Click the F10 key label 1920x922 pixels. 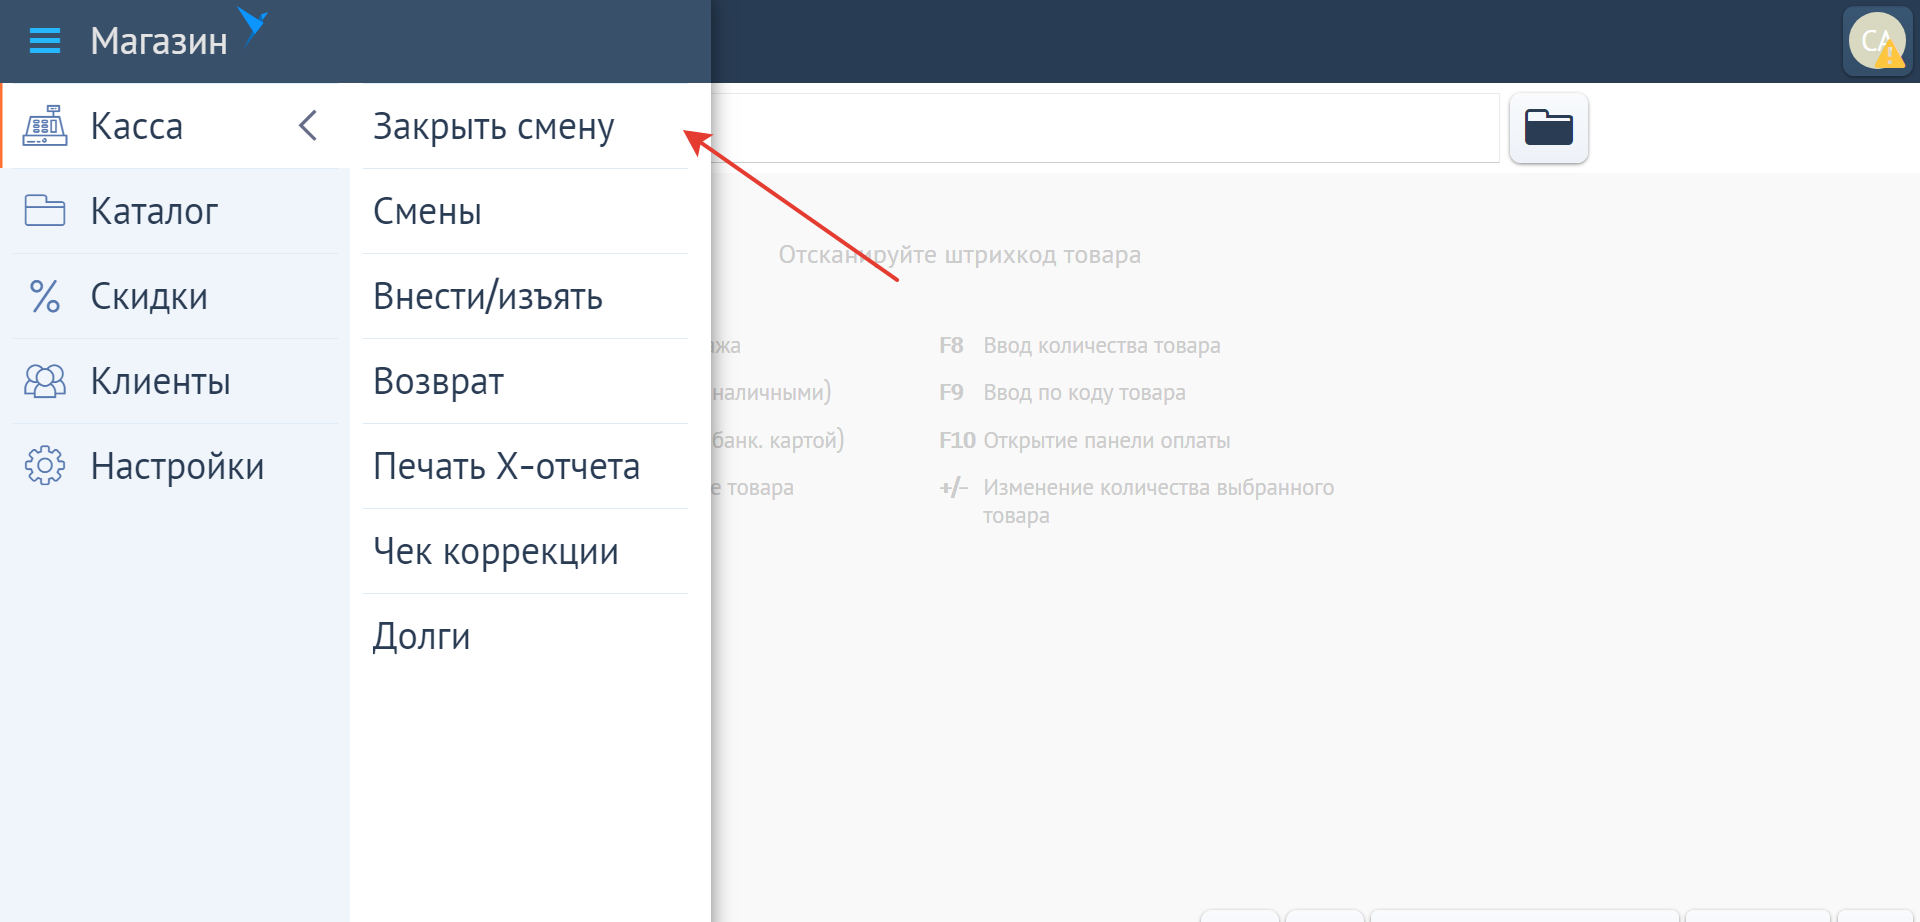pos(957,440)
